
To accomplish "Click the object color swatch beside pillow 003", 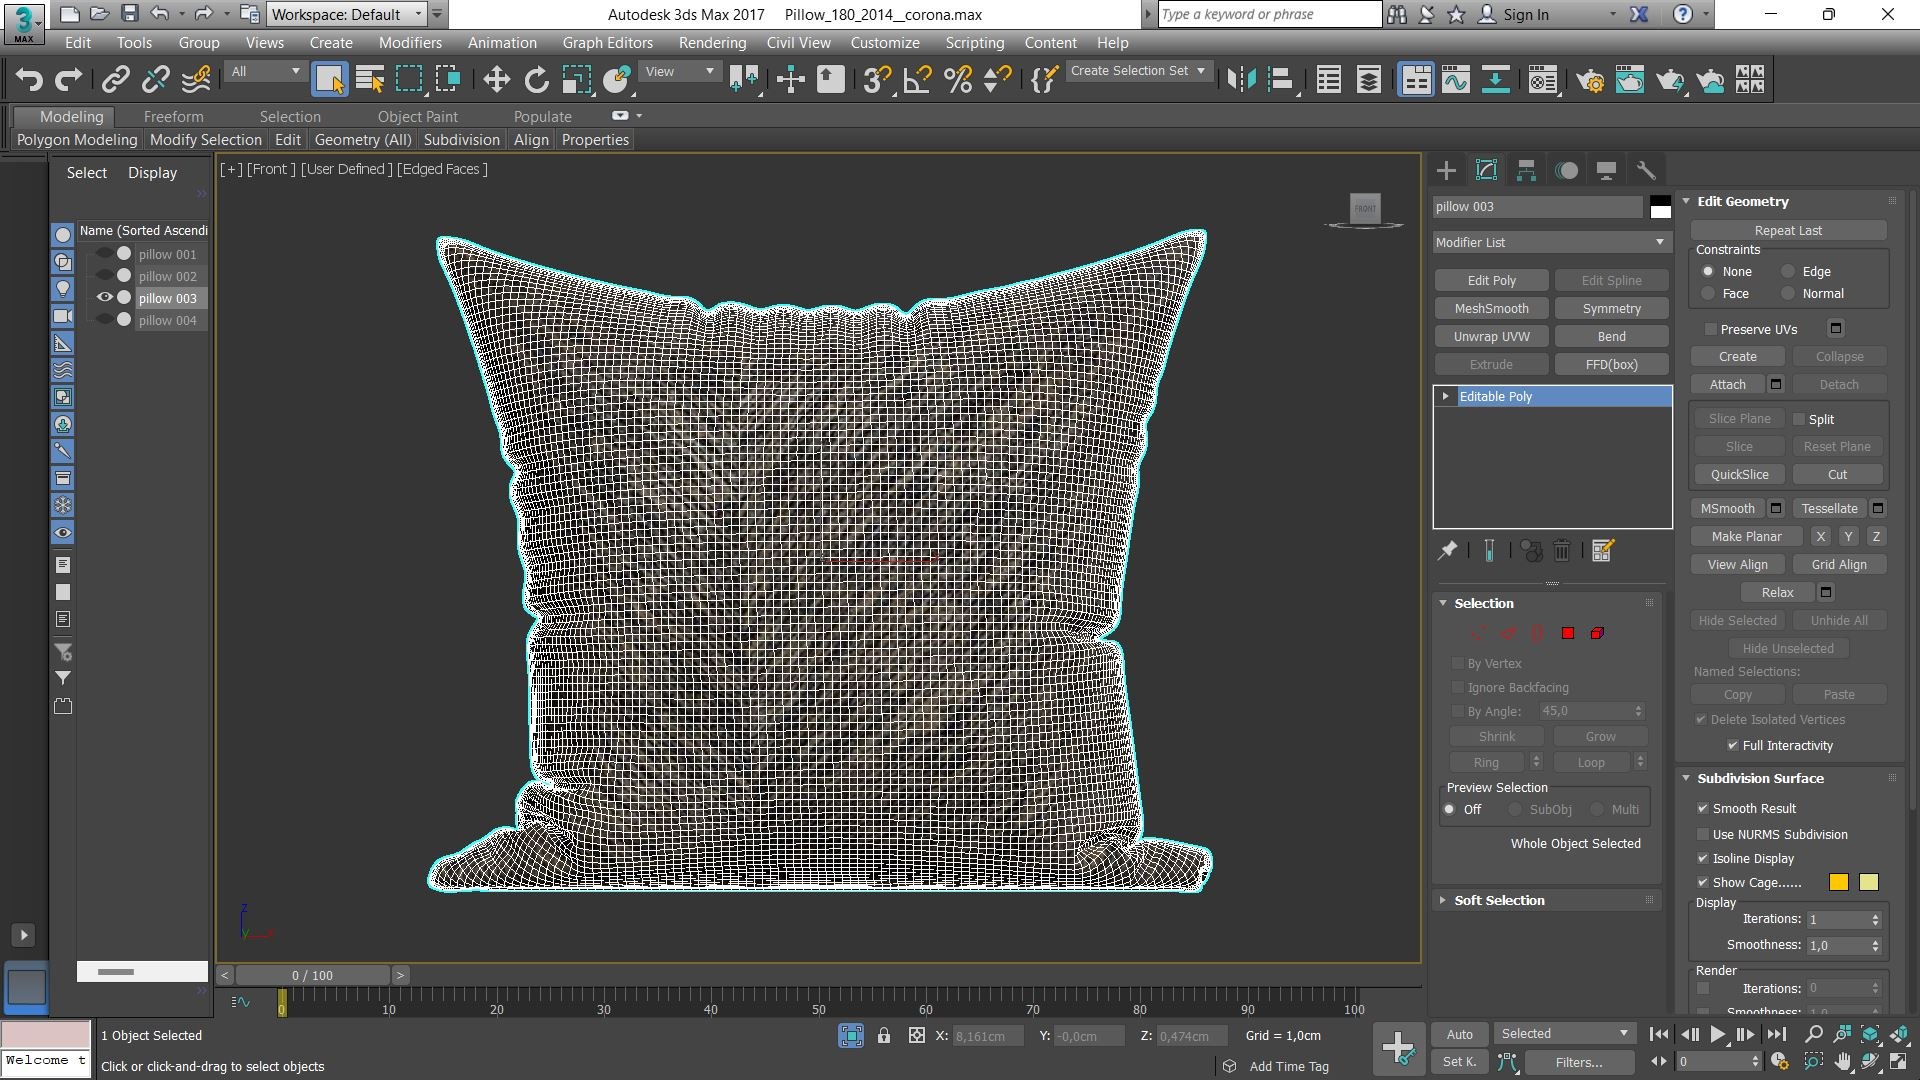I will 1660,207.
